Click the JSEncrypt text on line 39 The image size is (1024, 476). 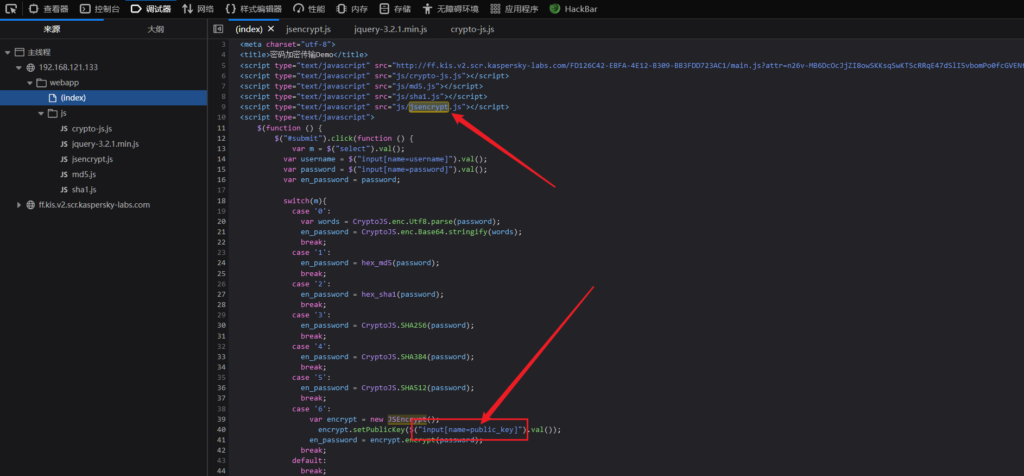point(407,419)
